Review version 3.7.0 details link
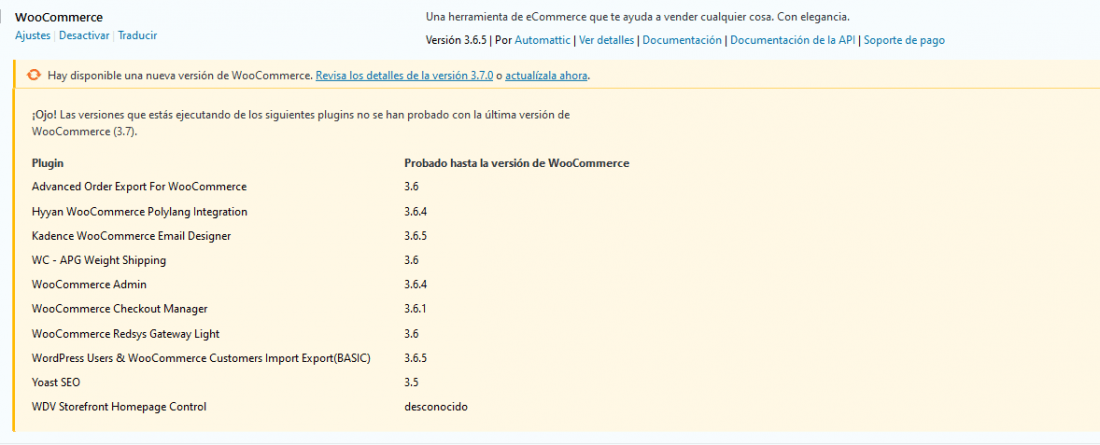 click(x=405, y=75)
